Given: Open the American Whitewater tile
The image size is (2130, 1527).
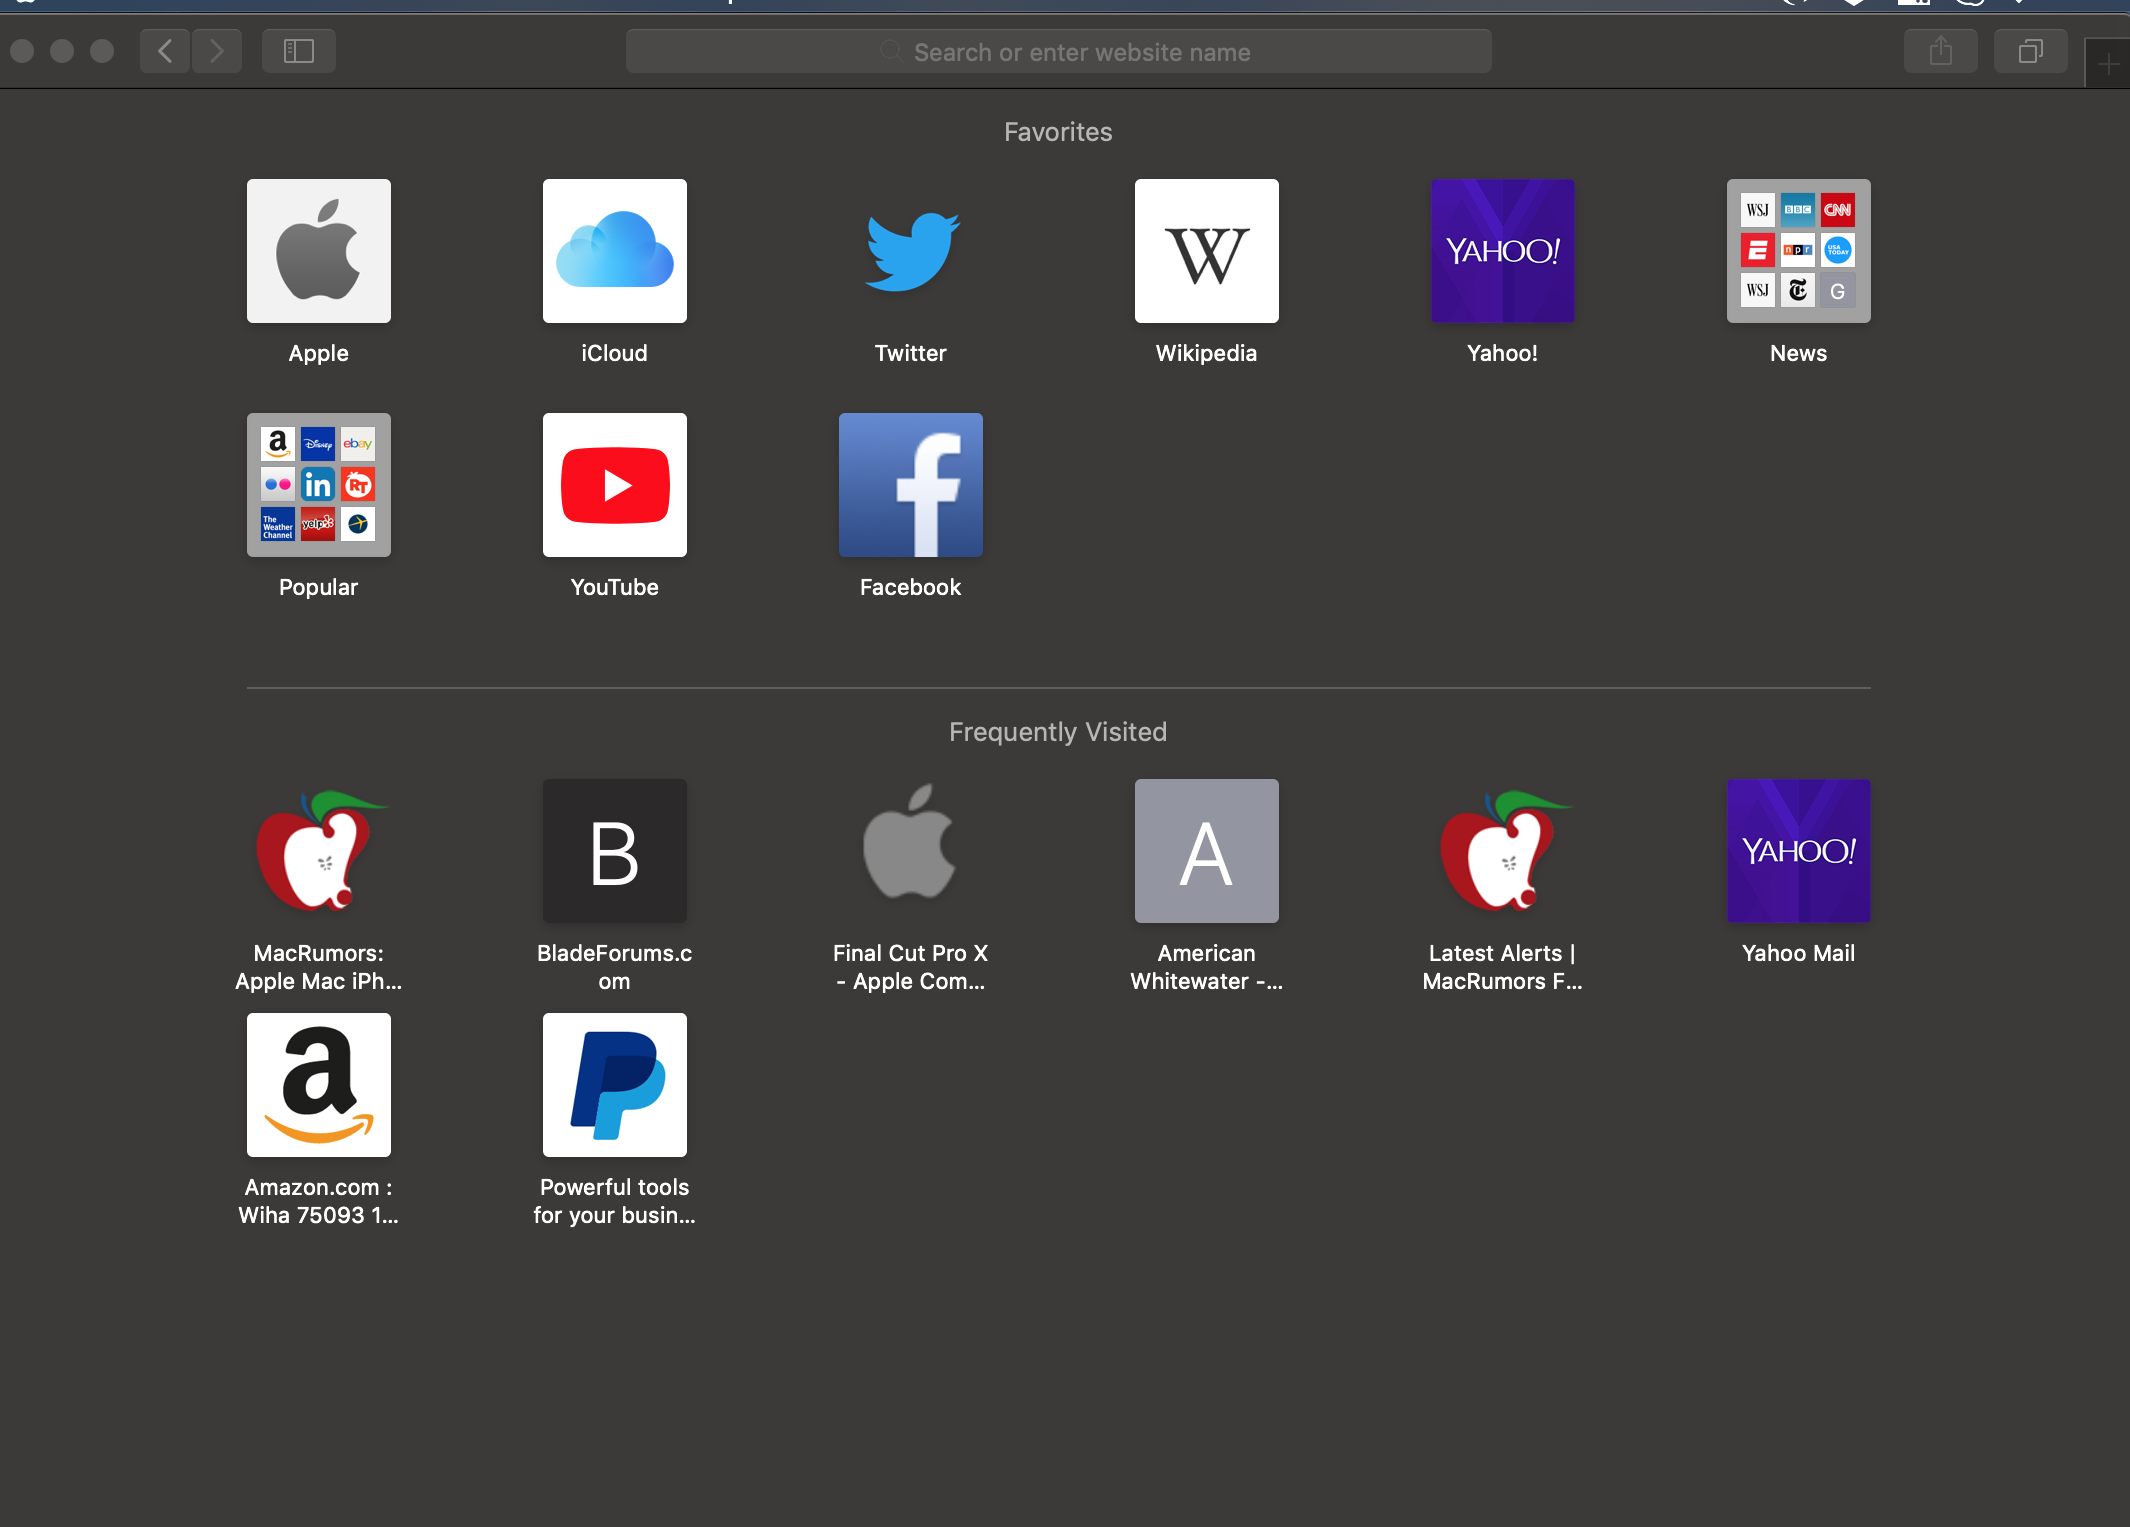Looking at the screenshot, I should 1206,851.
